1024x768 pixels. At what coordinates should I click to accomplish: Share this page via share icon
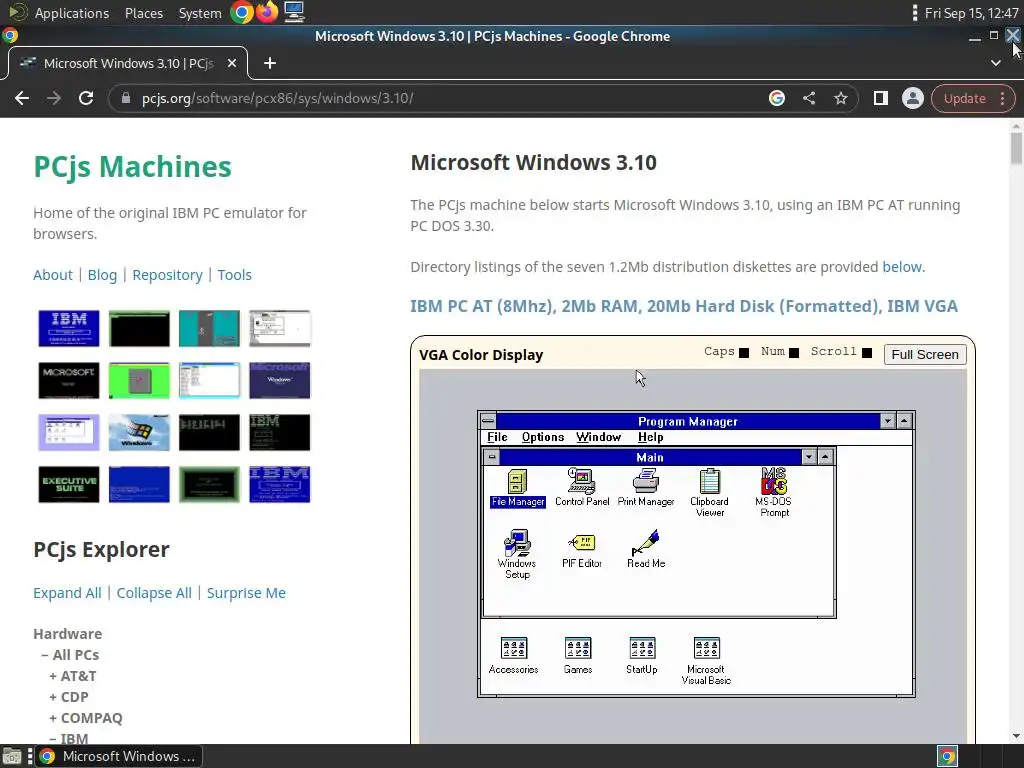(808, 98)
